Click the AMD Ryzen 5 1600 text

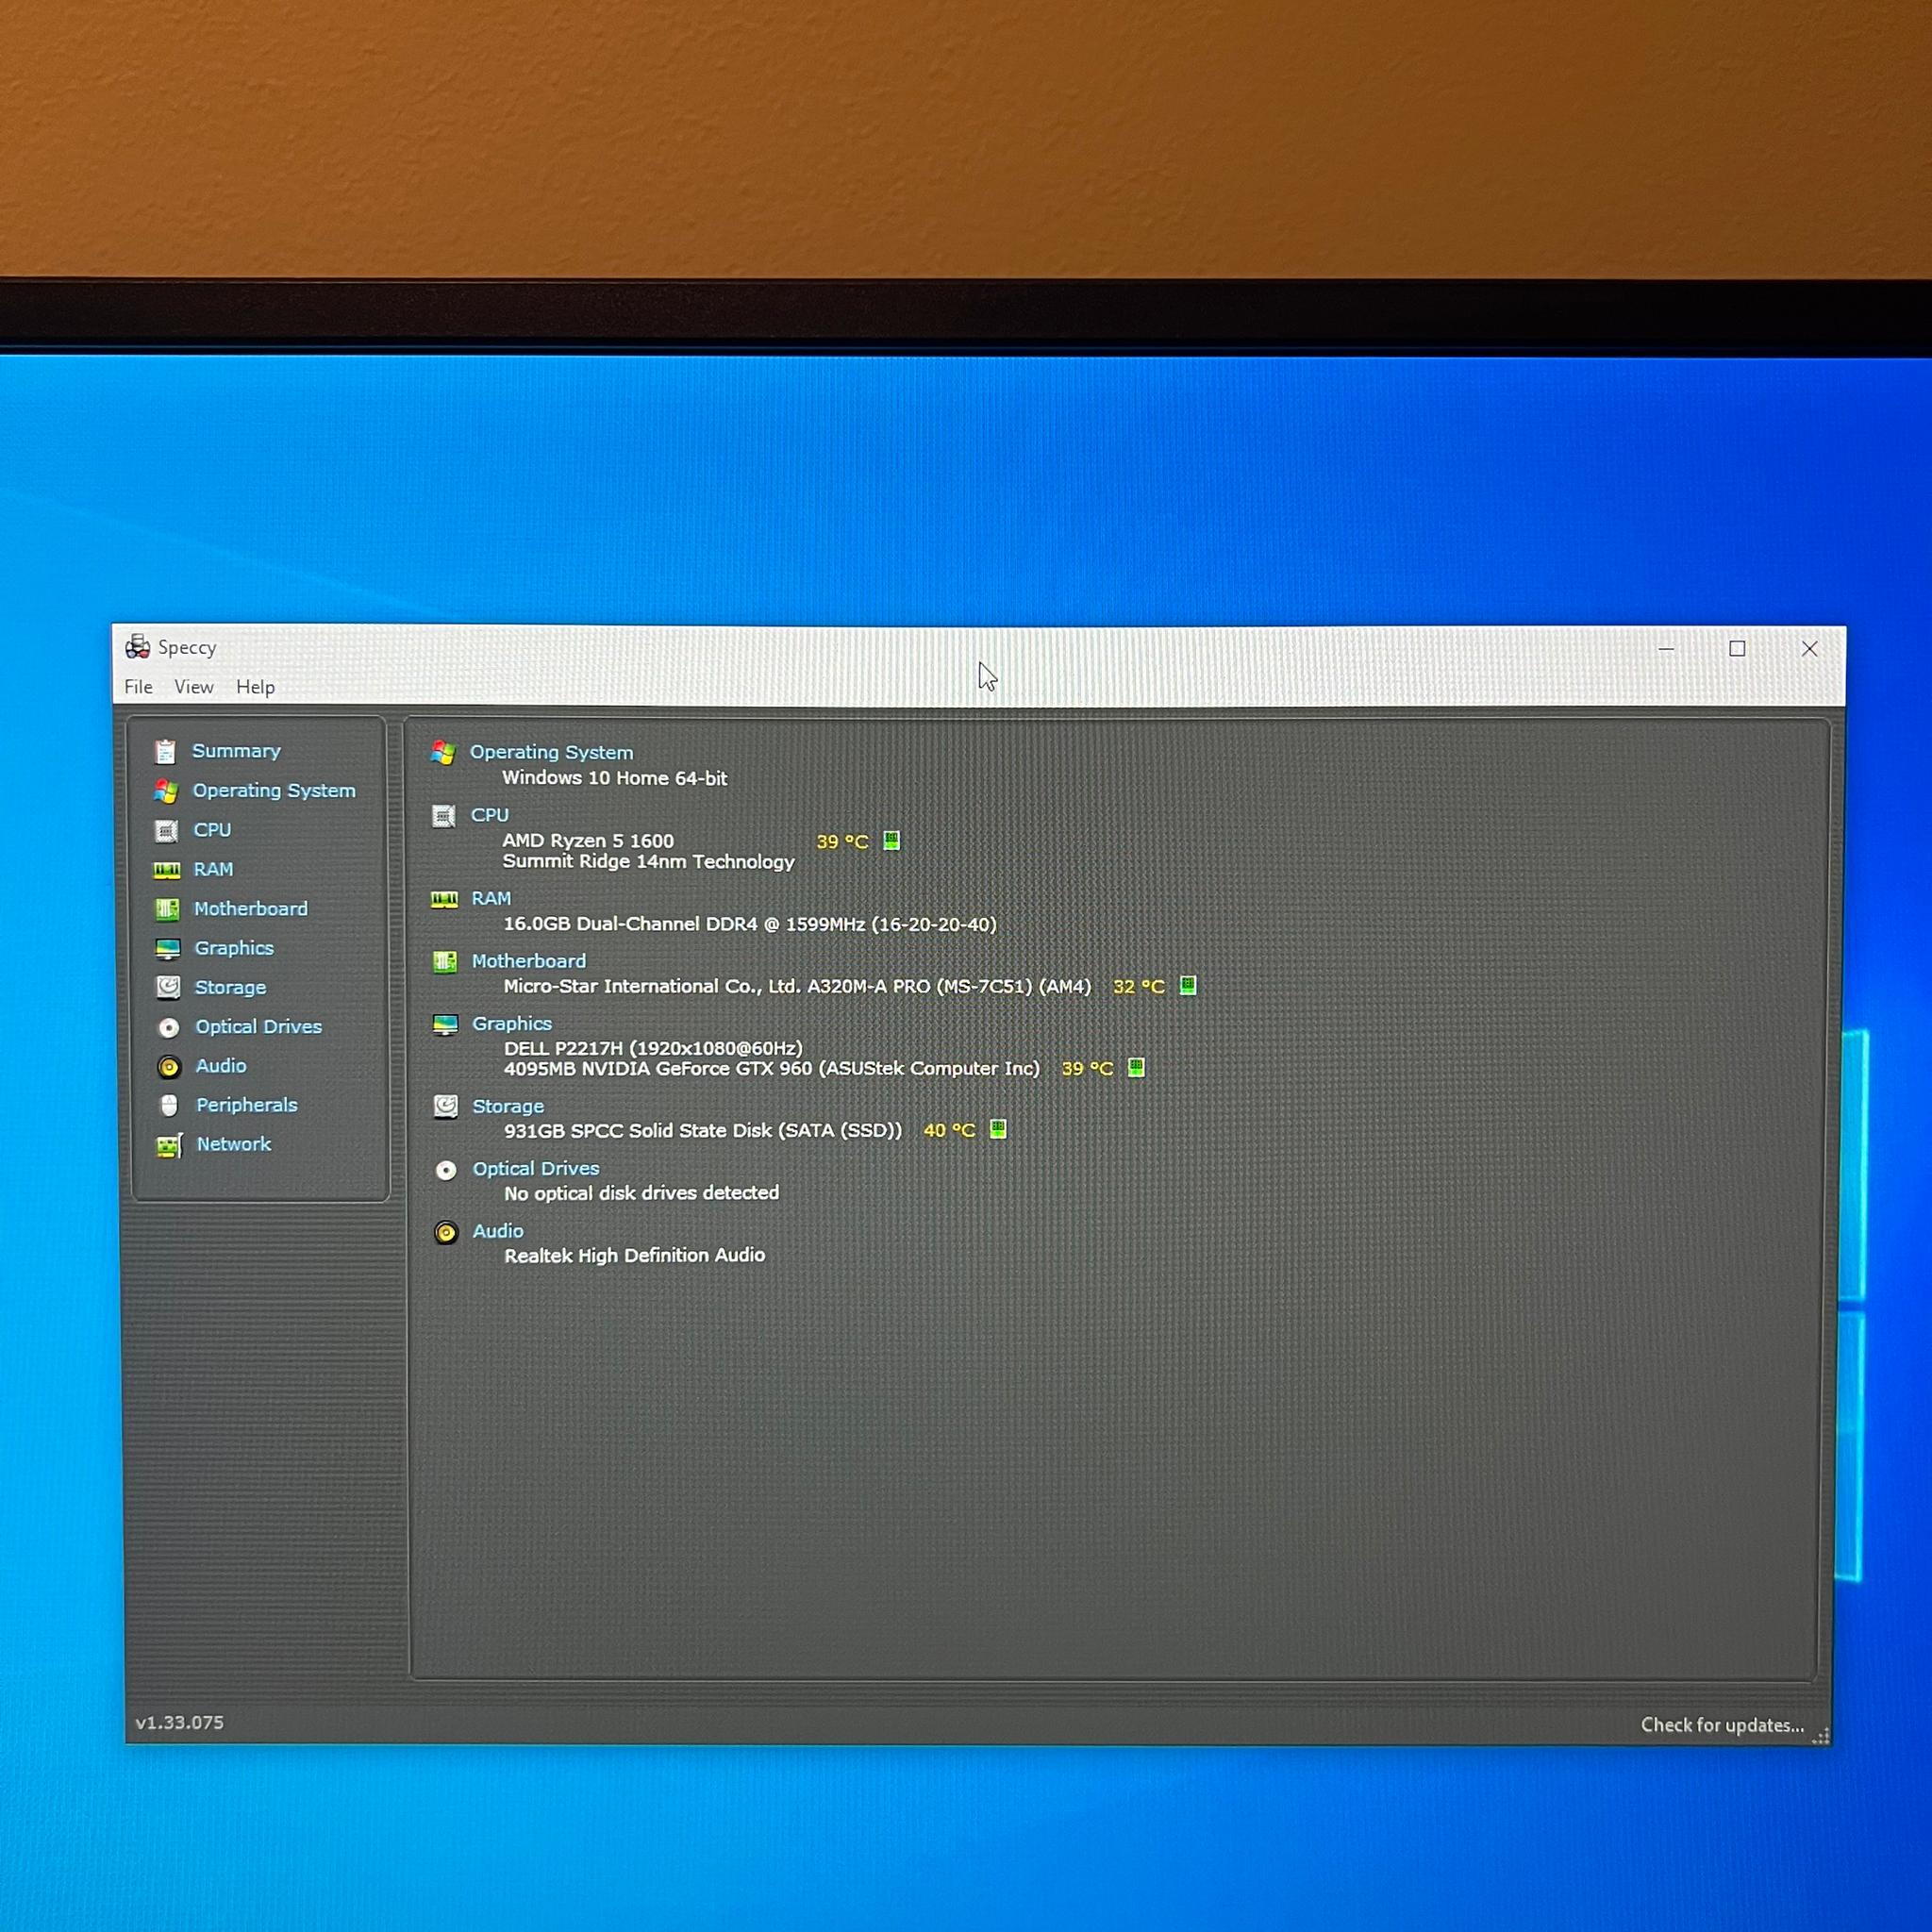[588, 841]
